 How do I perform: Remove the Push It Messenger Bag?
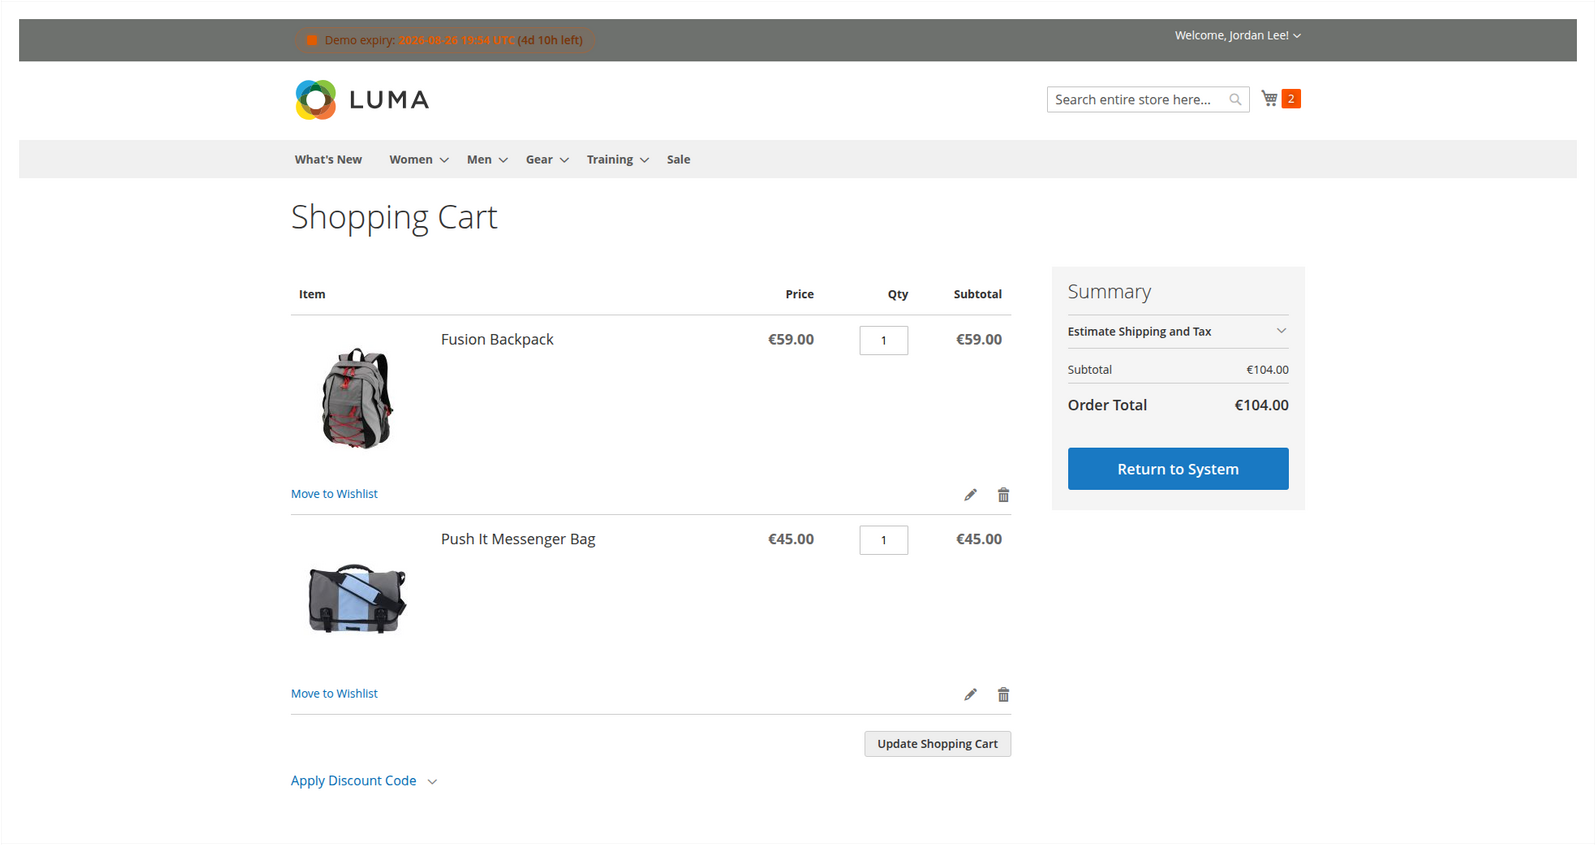tap(1003, 695)
